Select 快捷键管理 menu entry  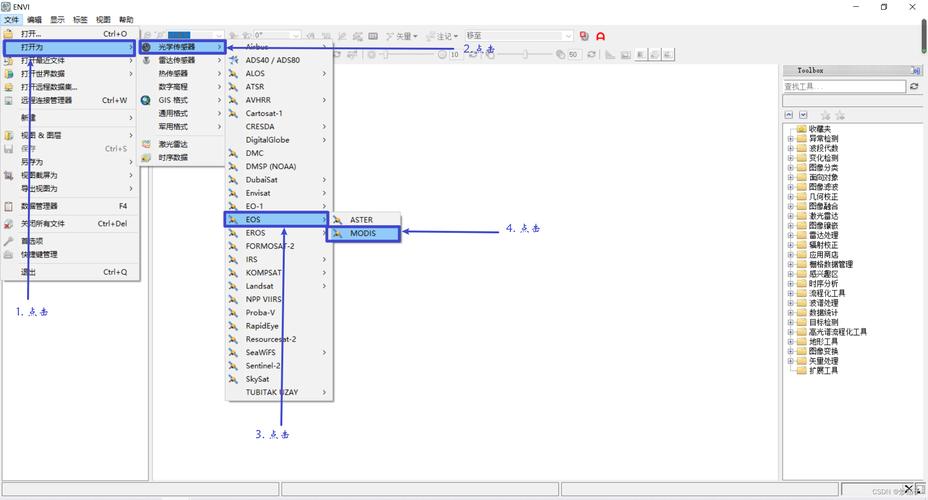point(69,254)
